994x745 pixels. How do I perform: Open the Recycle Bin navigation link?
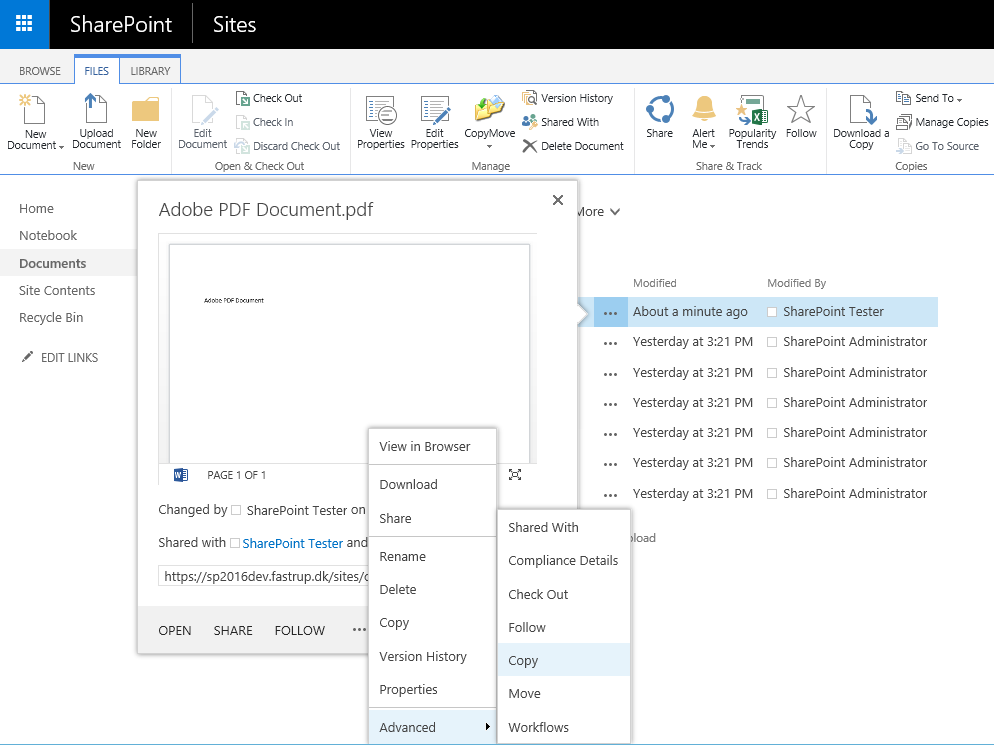pyautogui.click(x=50, y=318)
